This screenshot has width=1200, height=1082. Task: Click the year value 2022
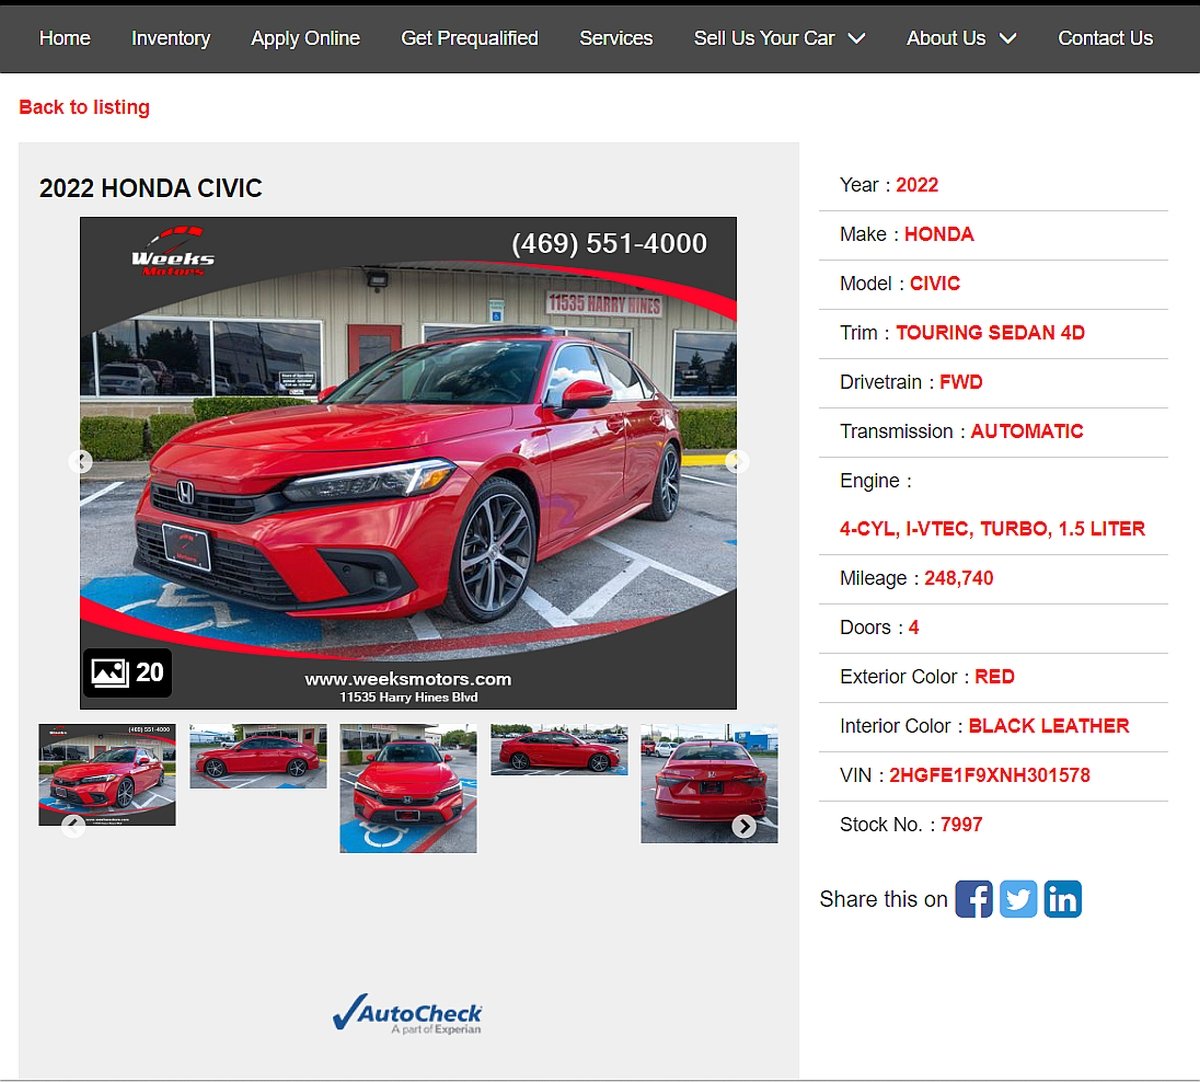click(917, 185)
